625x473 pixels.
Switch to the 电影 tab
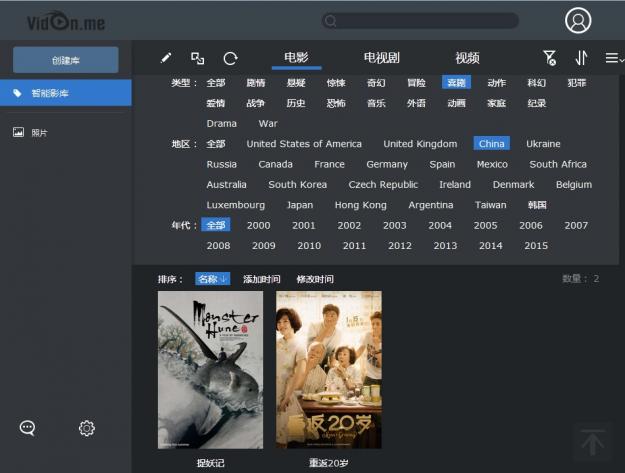(296, 58)
